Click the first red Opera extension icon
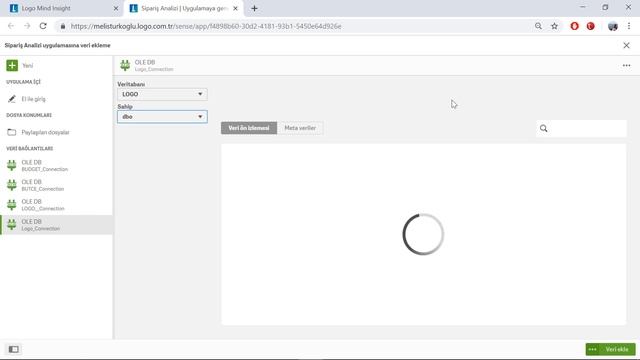640x360 pixels. point(574,26)
